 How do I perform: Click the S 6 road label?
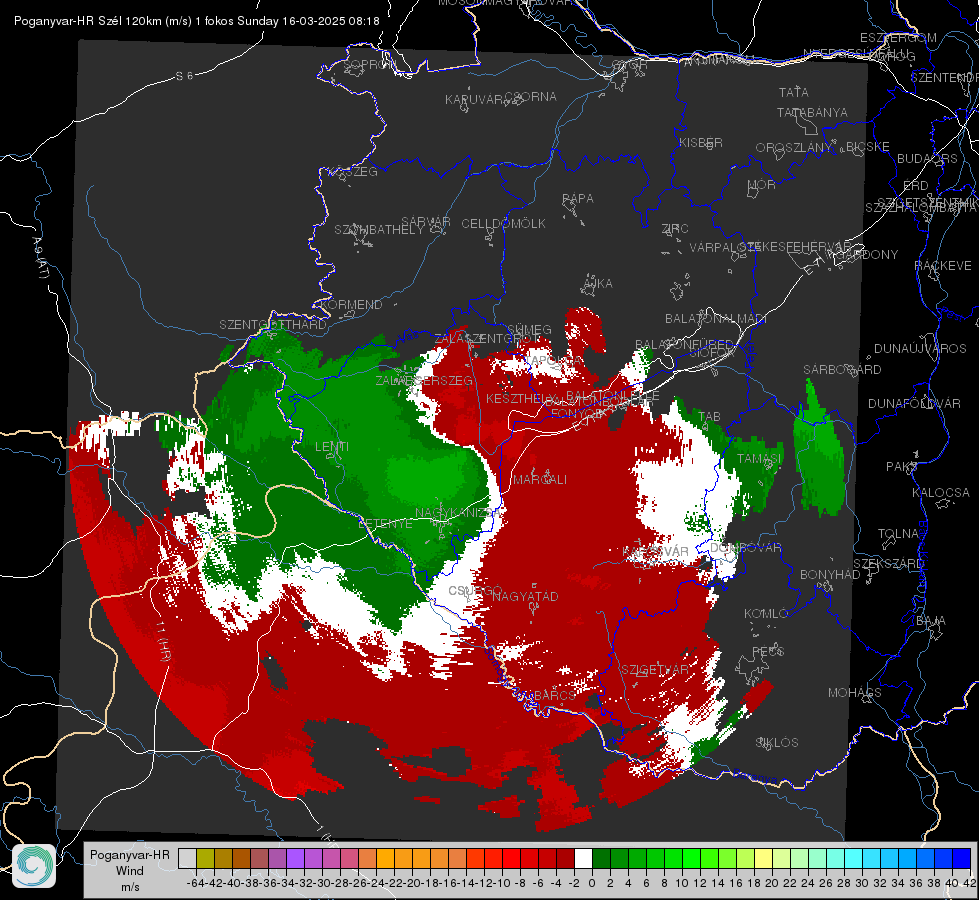coord(184,76)
